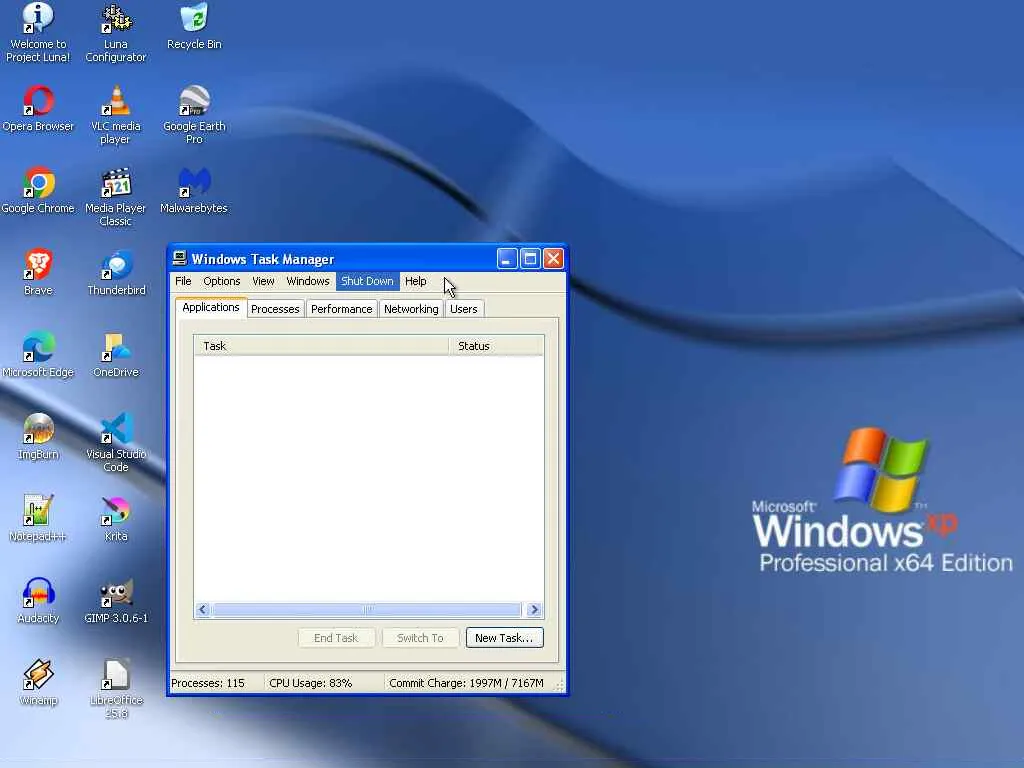Sort by the Status column header
Screen dimensions: 1024x768
496,345
